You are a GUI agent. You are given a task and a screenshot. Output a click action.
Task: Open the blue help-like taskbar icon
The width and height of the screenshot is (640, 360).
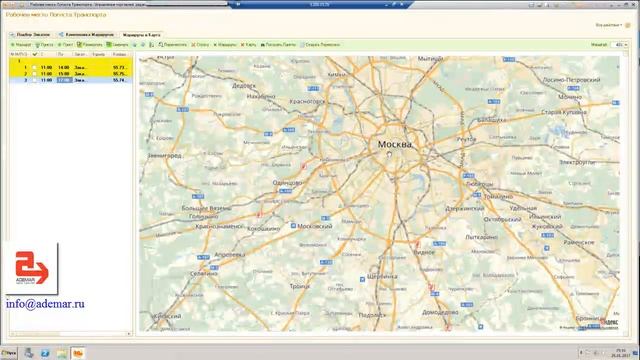tap(45, 353)
